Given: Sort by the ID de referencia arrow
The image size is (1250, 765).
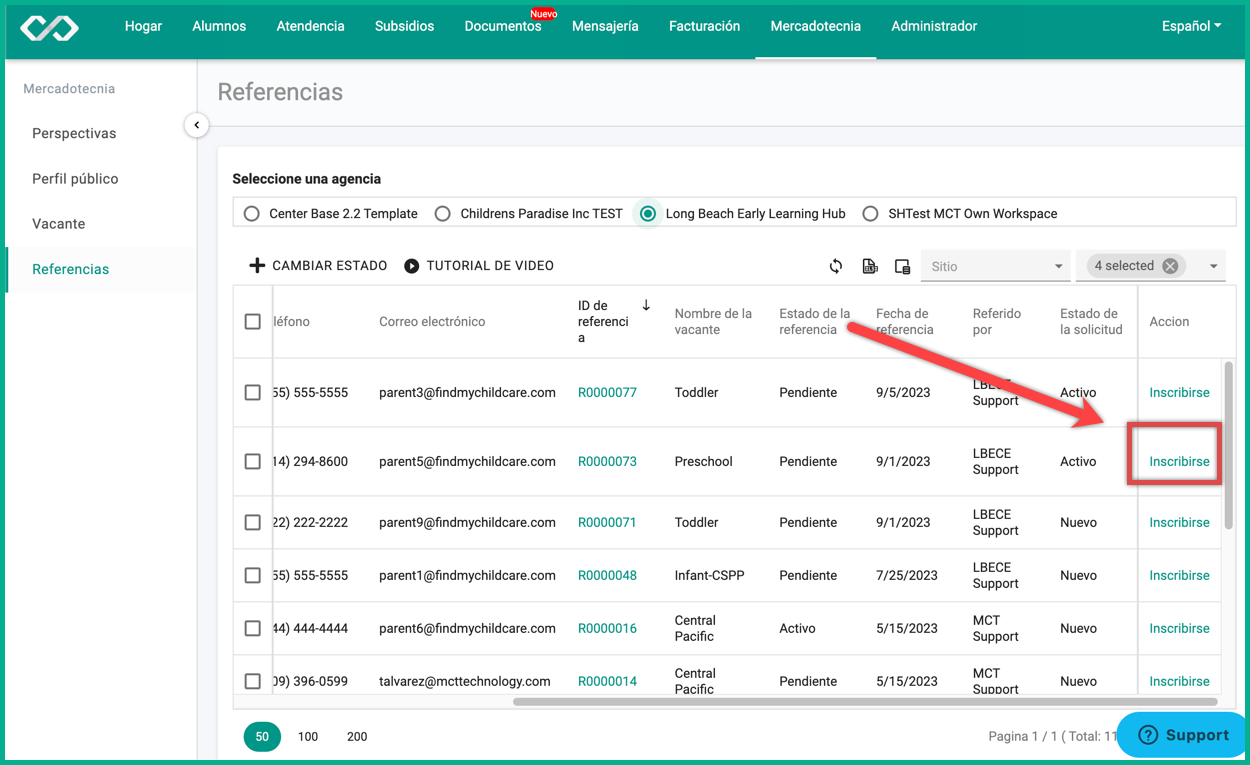Looking at the screenshot, I should tap(646, 306).
